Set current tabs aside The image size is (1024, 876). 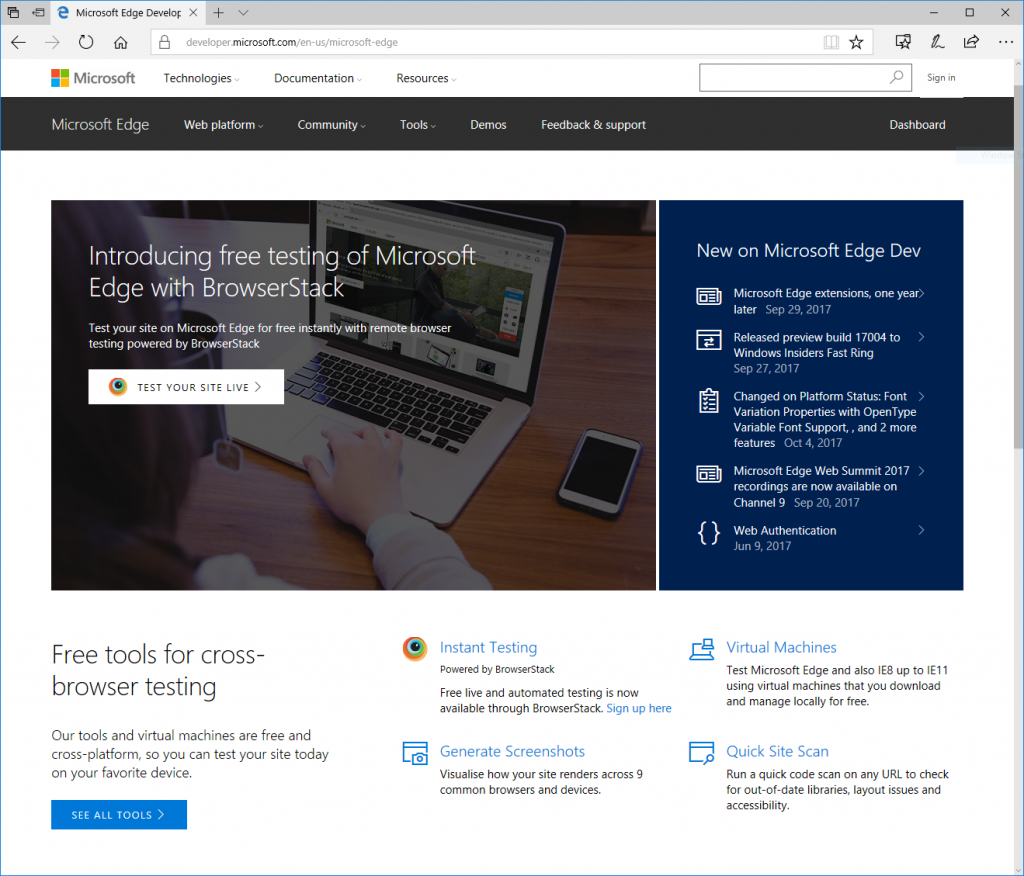pos(13,12)
